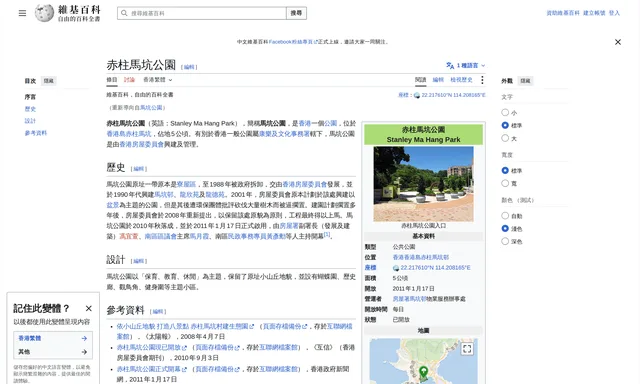Open the 香港繁體 variant dropdown
The image size is (640, 384).
click(158, 80)
